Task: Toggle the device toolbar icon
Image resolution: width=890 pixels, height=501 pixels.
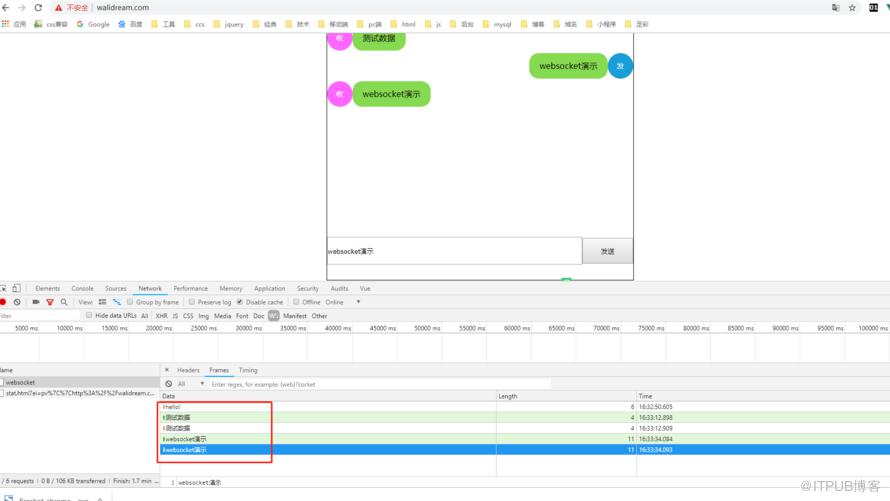Action: click(16, 288)
